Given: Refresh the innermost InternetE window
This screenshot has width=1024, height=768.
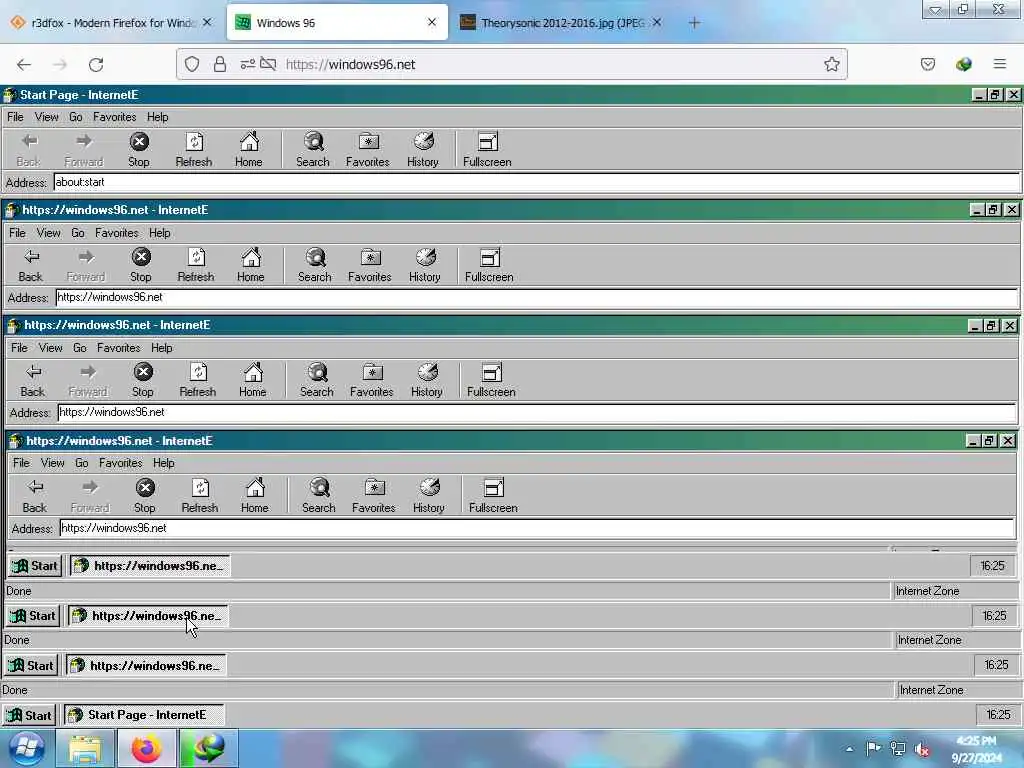Looking at the screenshot, I should [200, 496].
